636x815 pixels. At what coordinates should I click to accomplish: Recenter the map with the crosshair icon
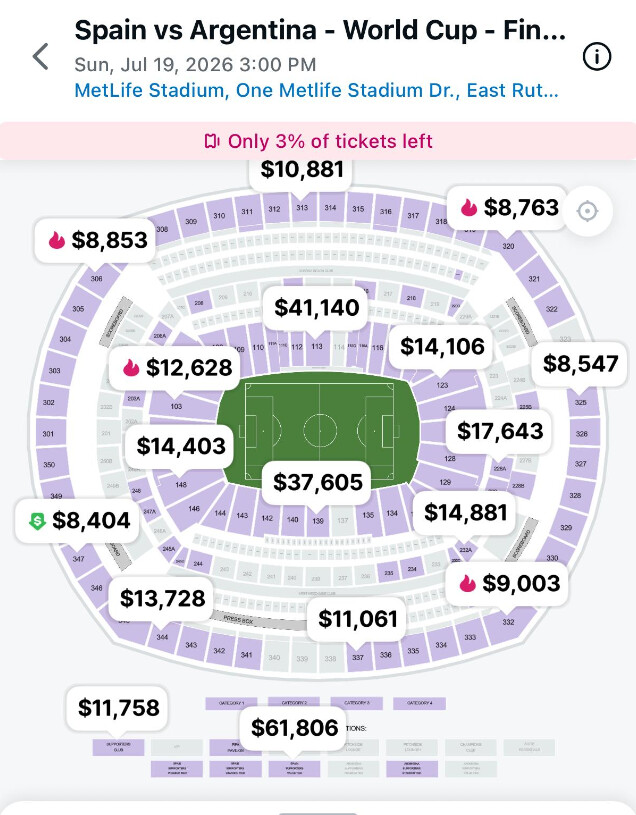point(588,211)
